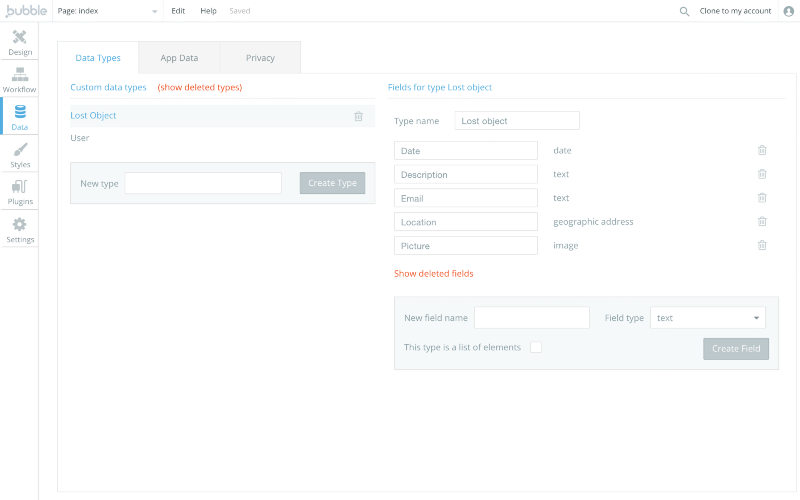Open the Page: index dropdown

tap(108, 11)
